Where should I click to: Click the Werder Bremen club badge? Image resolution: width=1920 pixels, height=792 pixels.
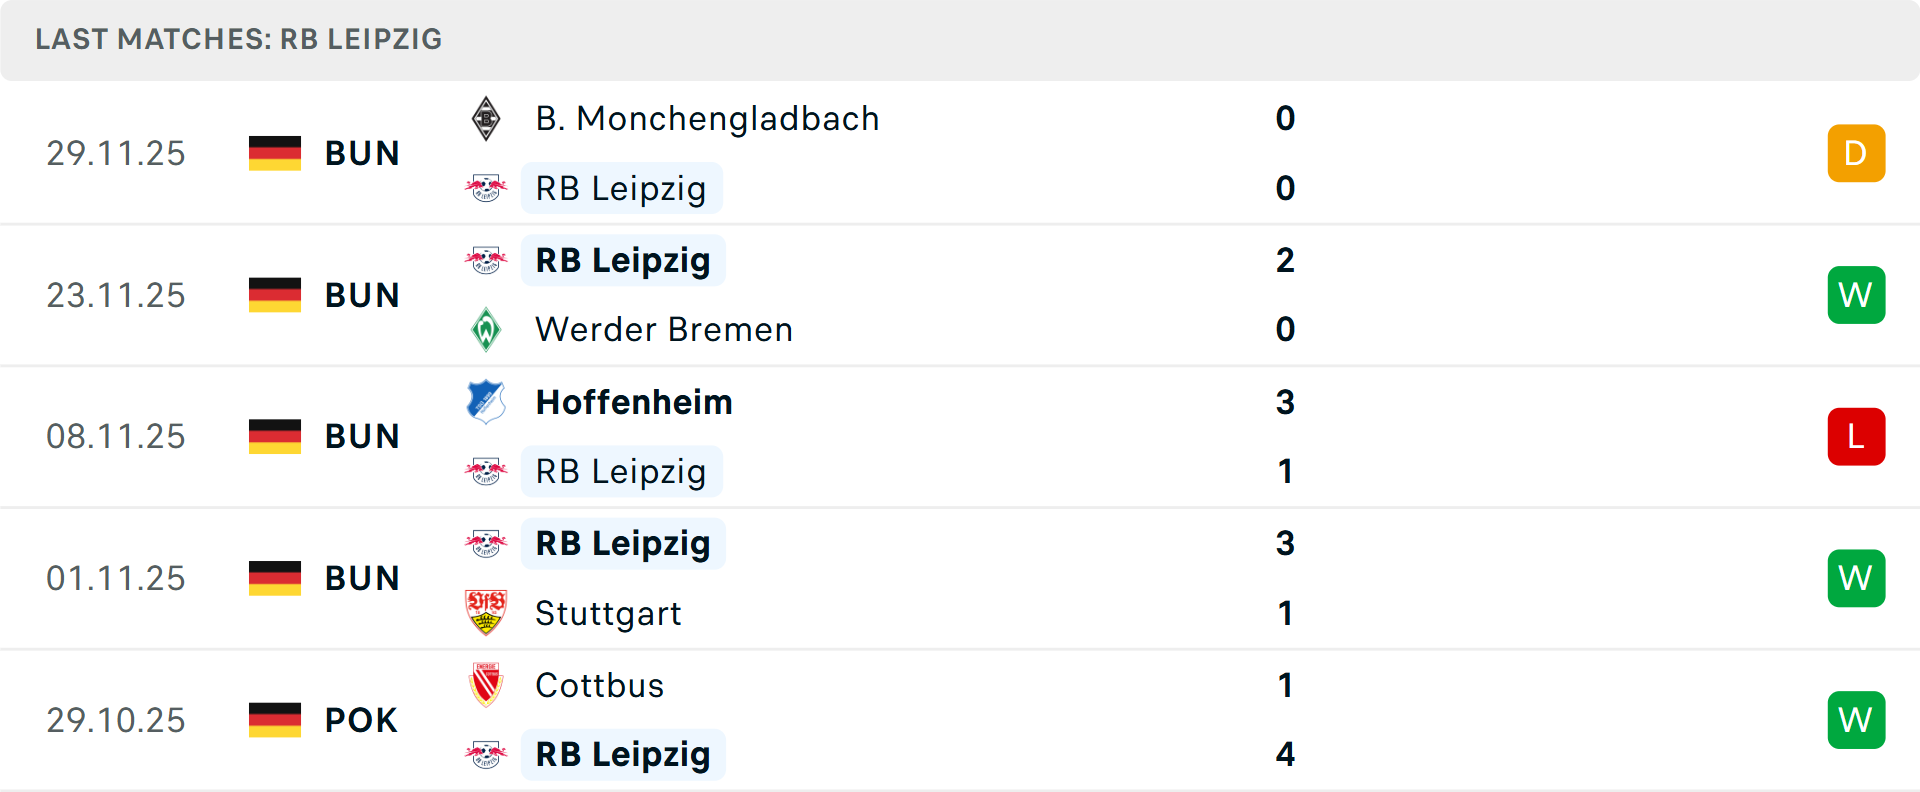click(x=487, y=329)
